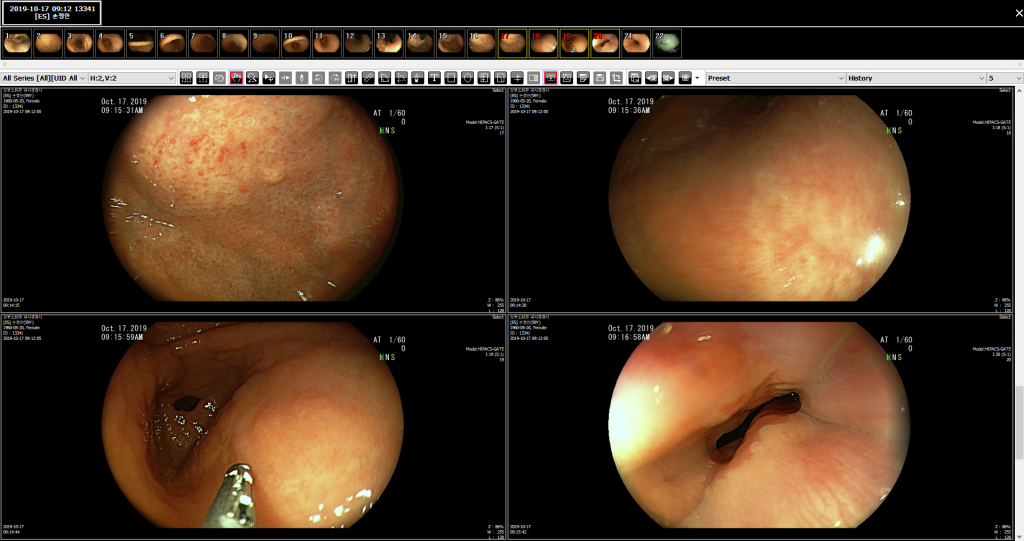Click the 09:15:31AM endoscopy image panel
Screen dimensions: 1024x541
click(253, 200)
